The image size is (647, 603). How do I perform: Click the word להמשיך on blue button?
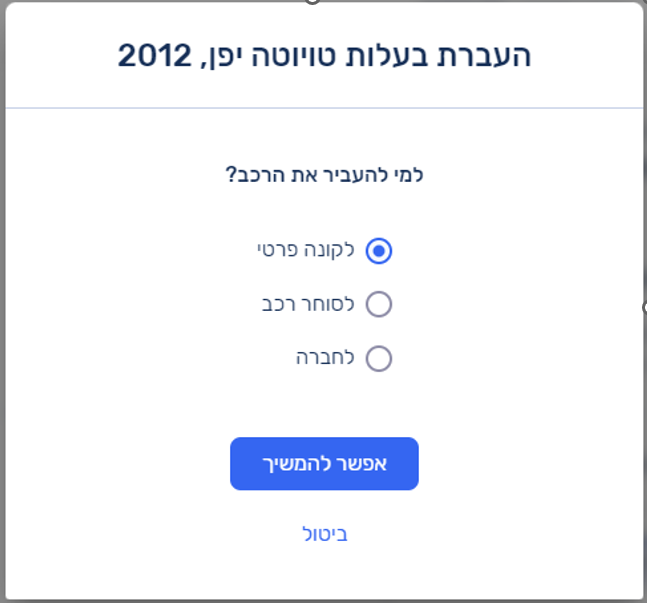[x=297, y=464]
